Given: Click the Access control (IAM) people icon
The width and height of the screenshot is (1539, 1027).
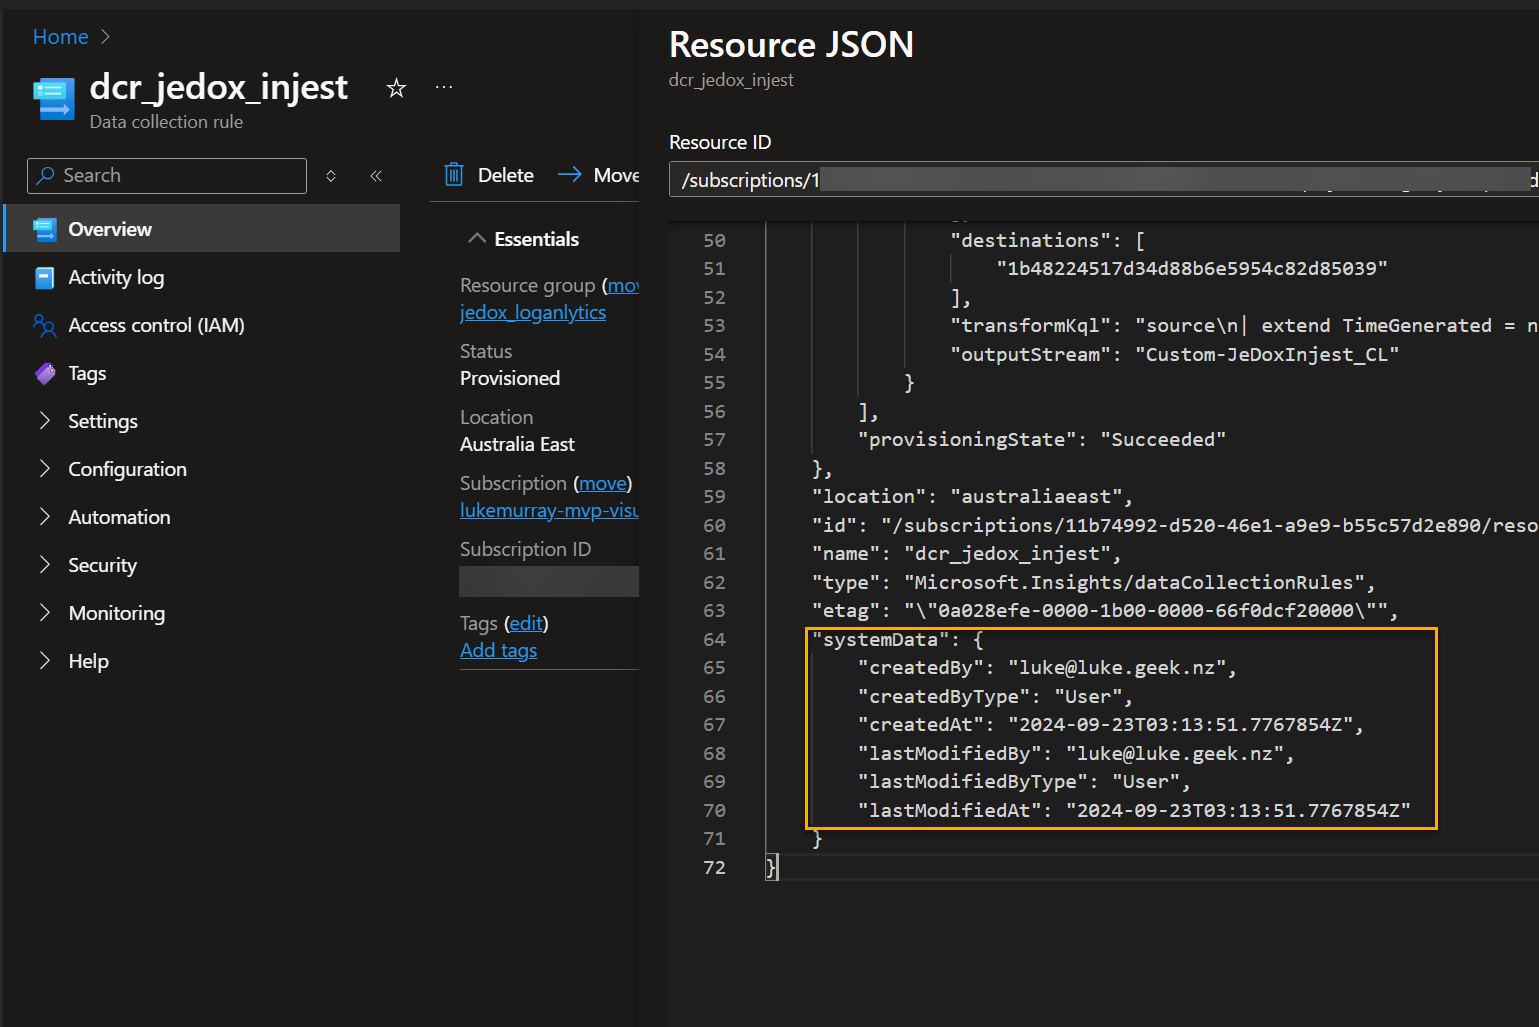Looking at the screenshot, I should click(44, 325).
